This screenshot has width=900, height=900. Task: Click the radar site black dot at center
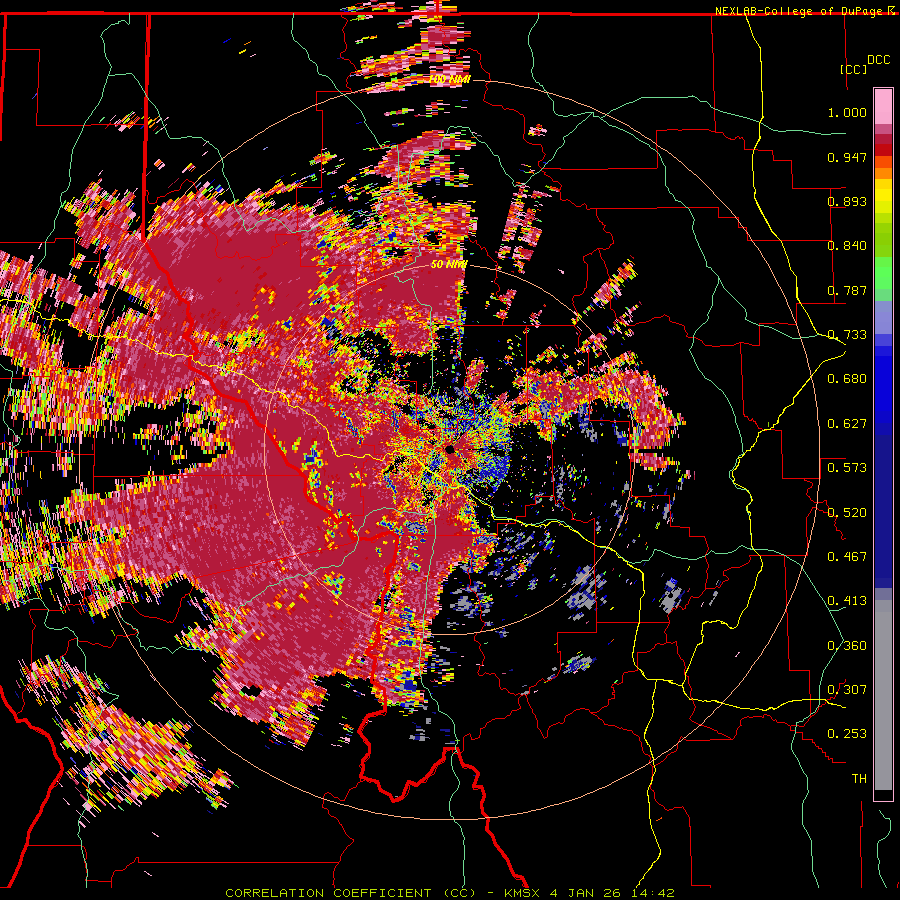pyautogui.click(x=450, y=449)
